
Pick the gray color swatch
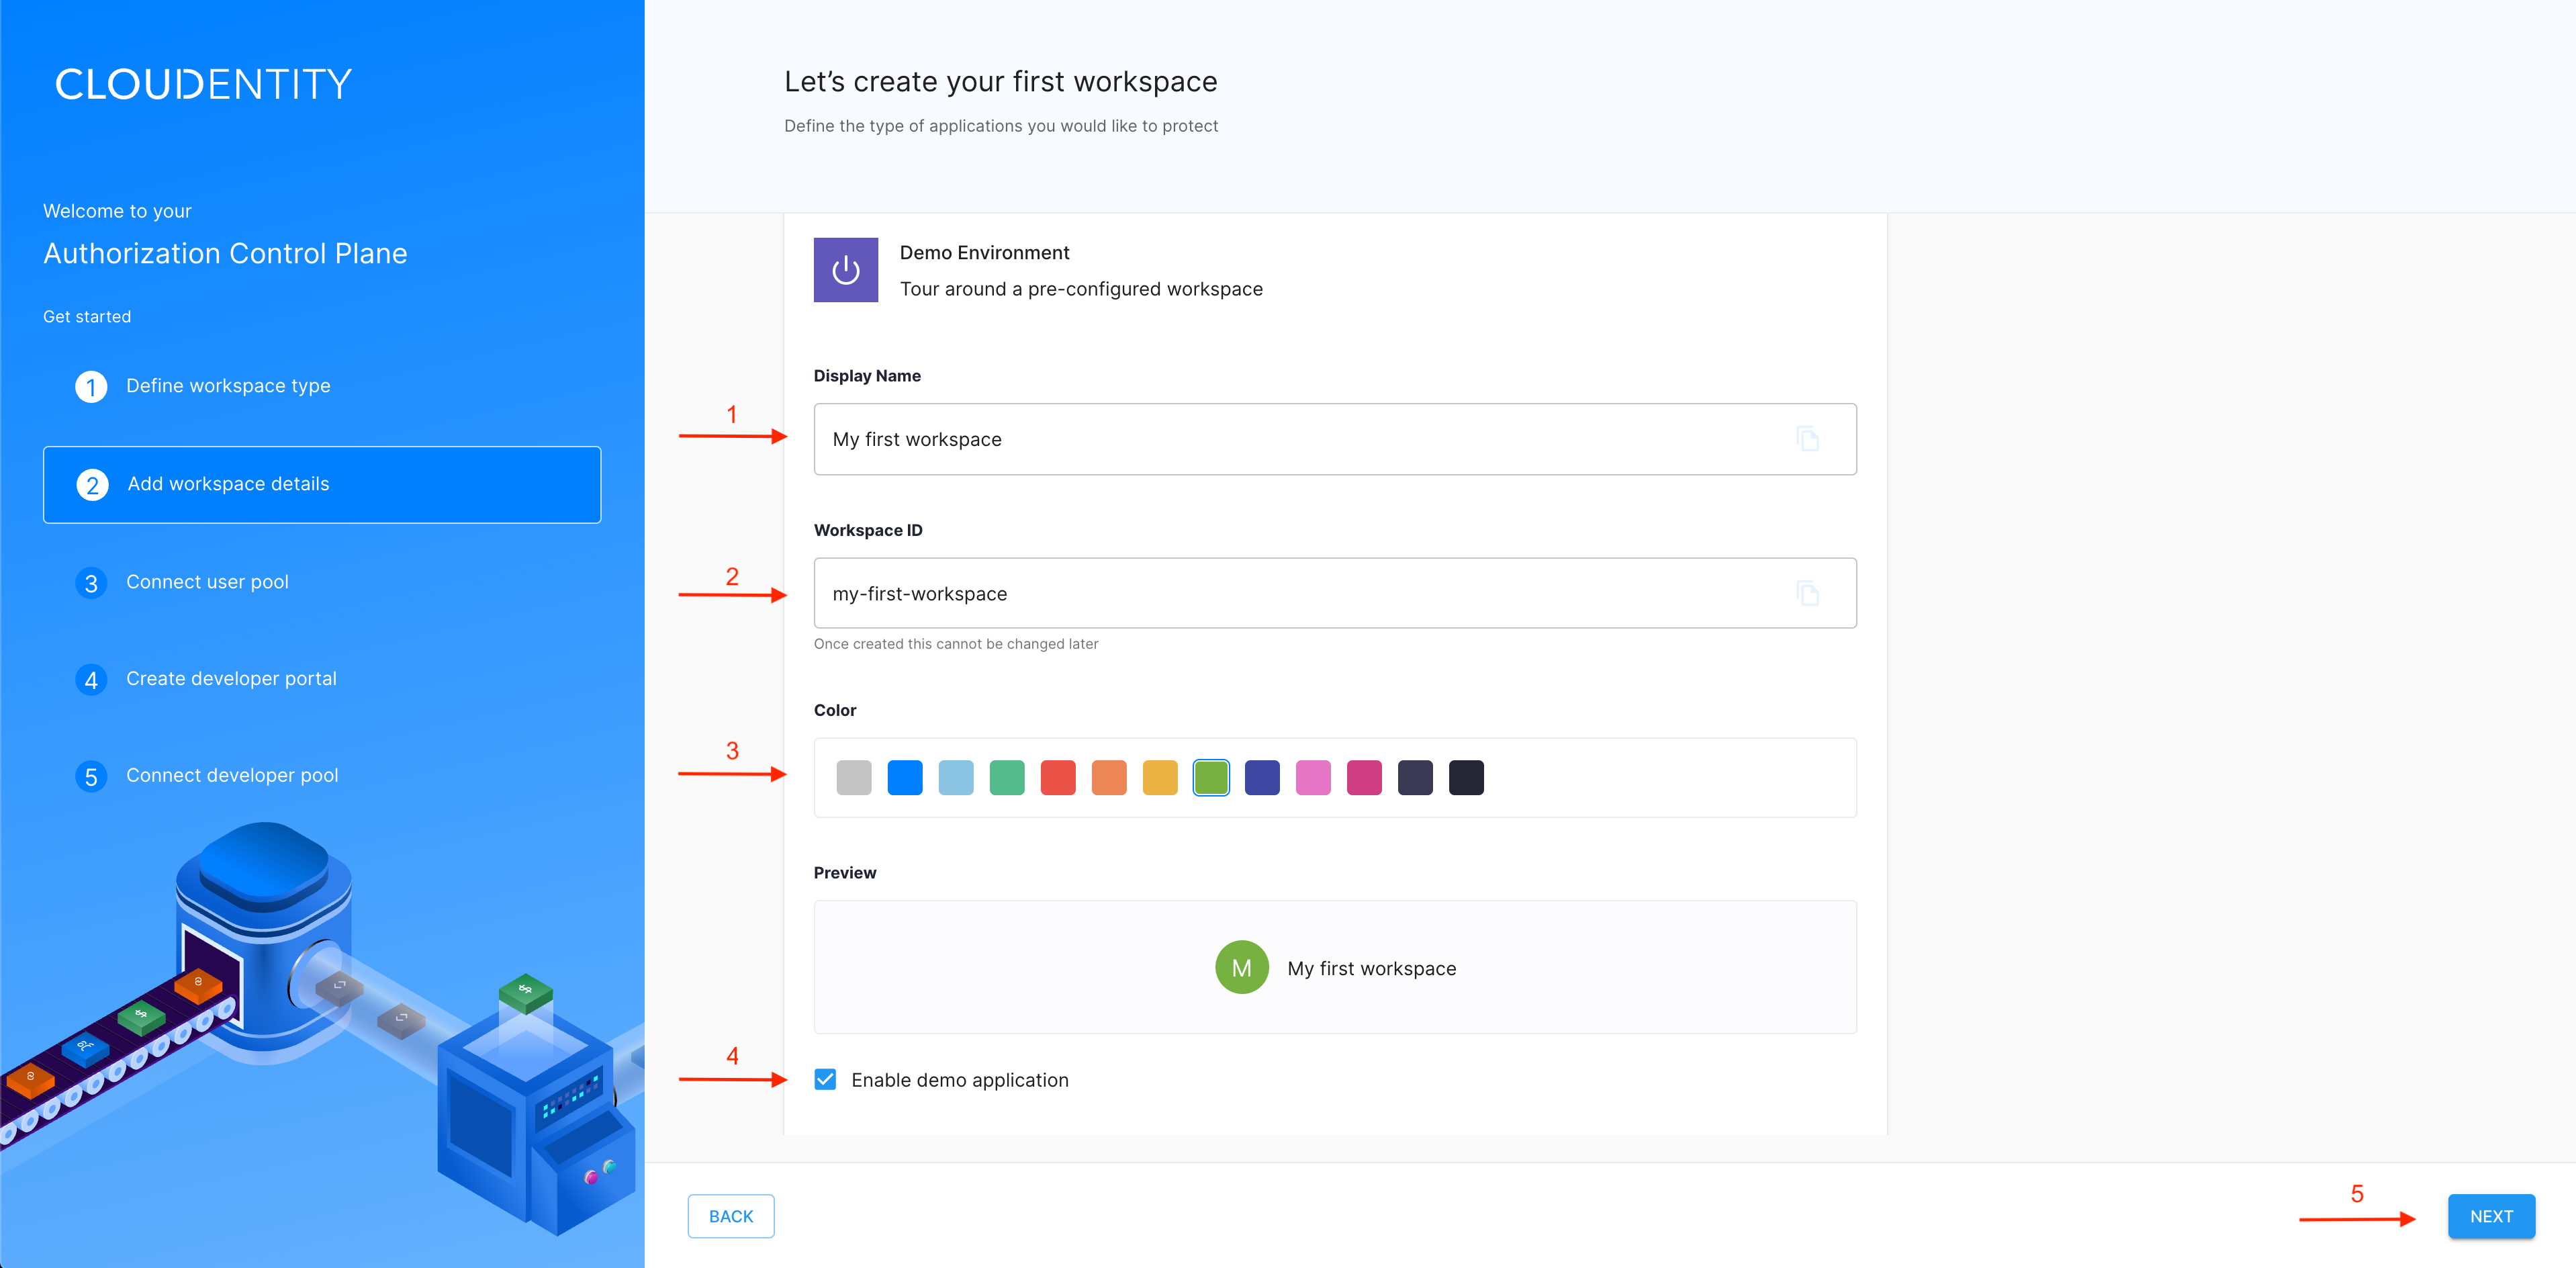click(x=854, y=777)
